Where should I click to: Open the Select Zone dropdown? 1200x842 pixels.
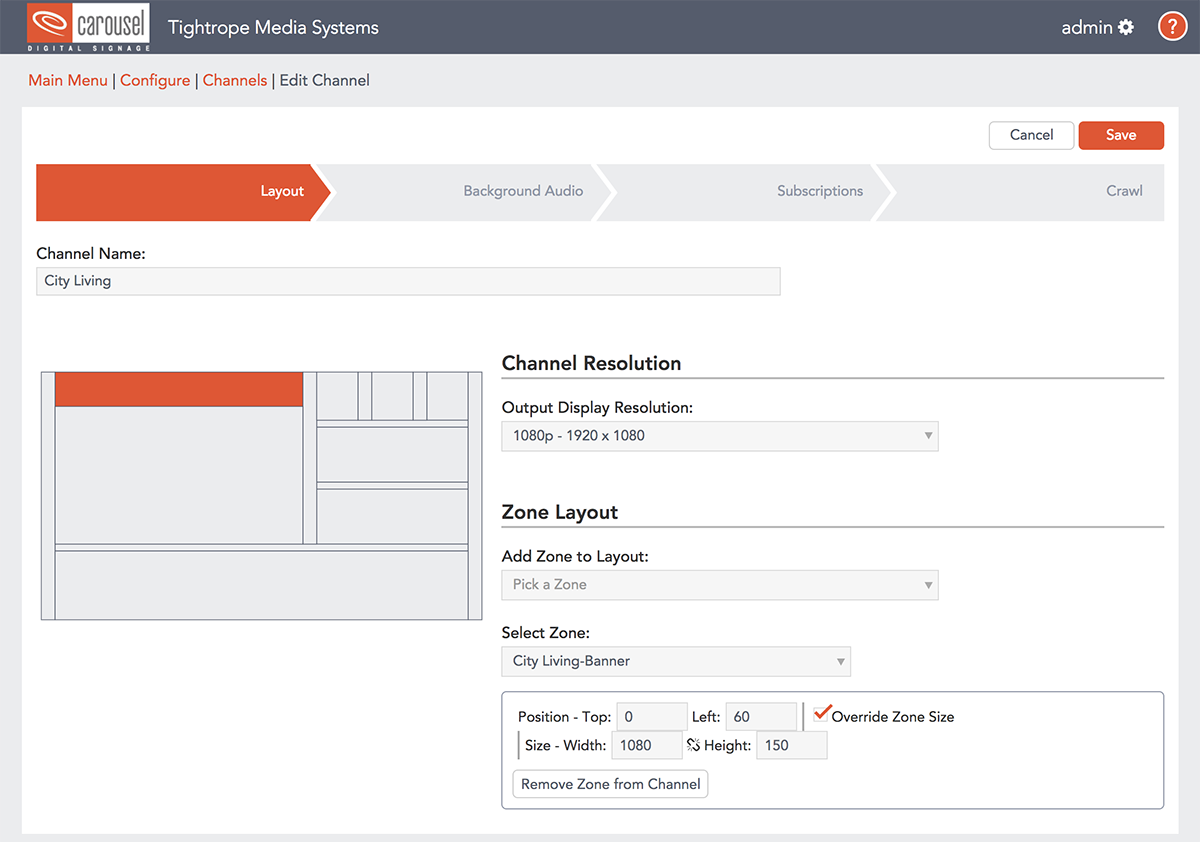[675, 661]
